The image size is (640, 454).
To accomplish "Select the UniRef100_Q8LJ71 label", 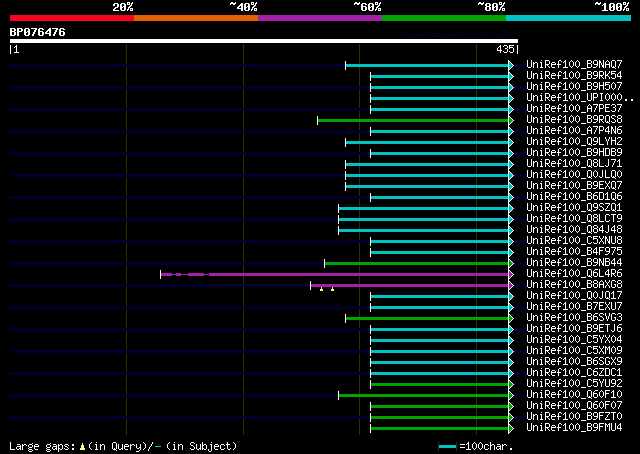I will (574, 163).
